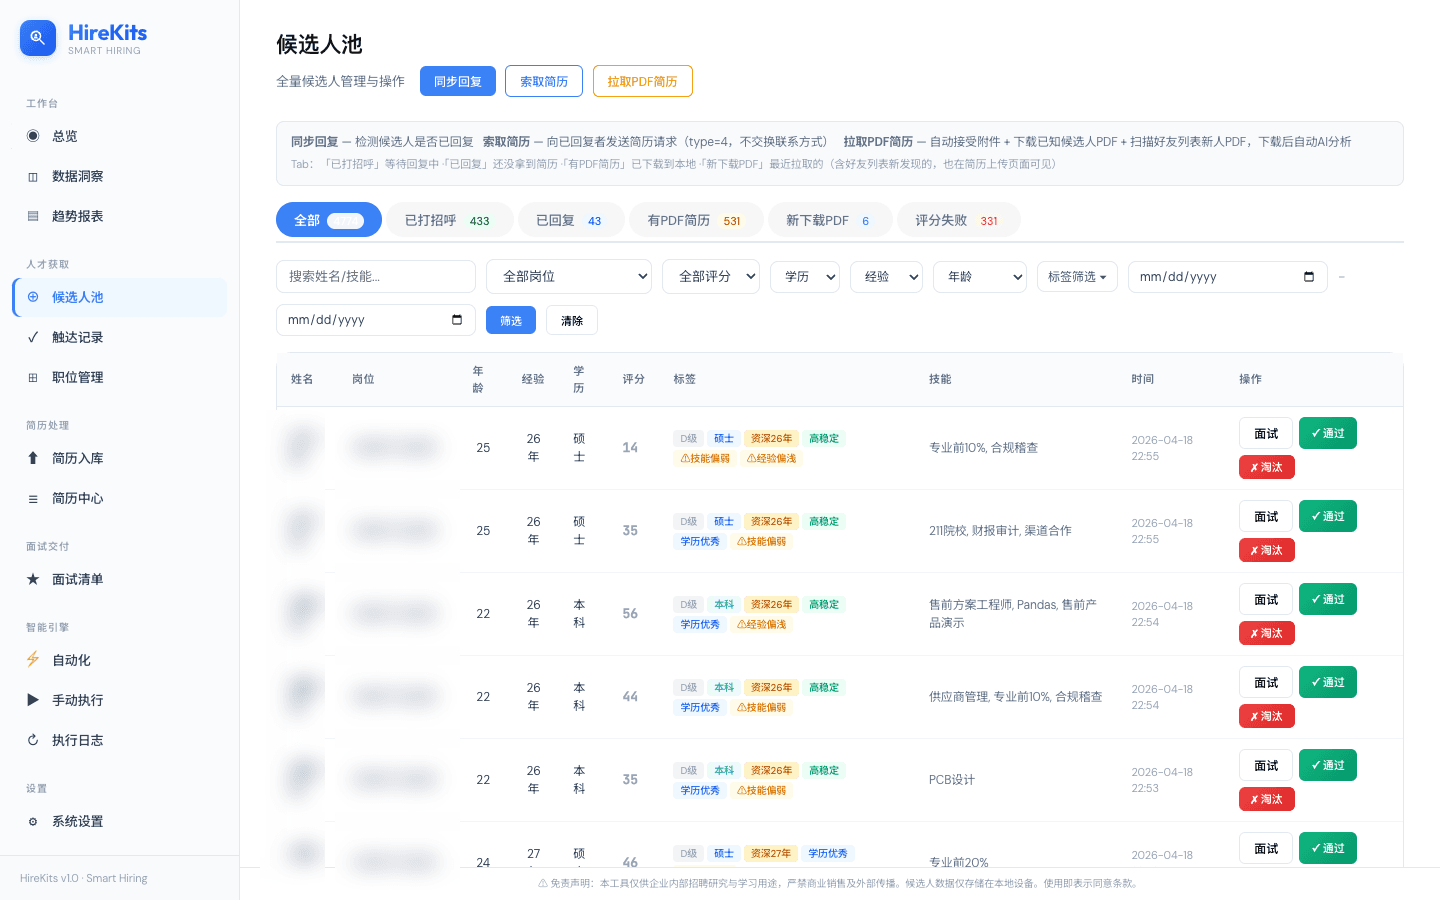Click 同步回复 button
1440x900 pixels.
(458, 81)
